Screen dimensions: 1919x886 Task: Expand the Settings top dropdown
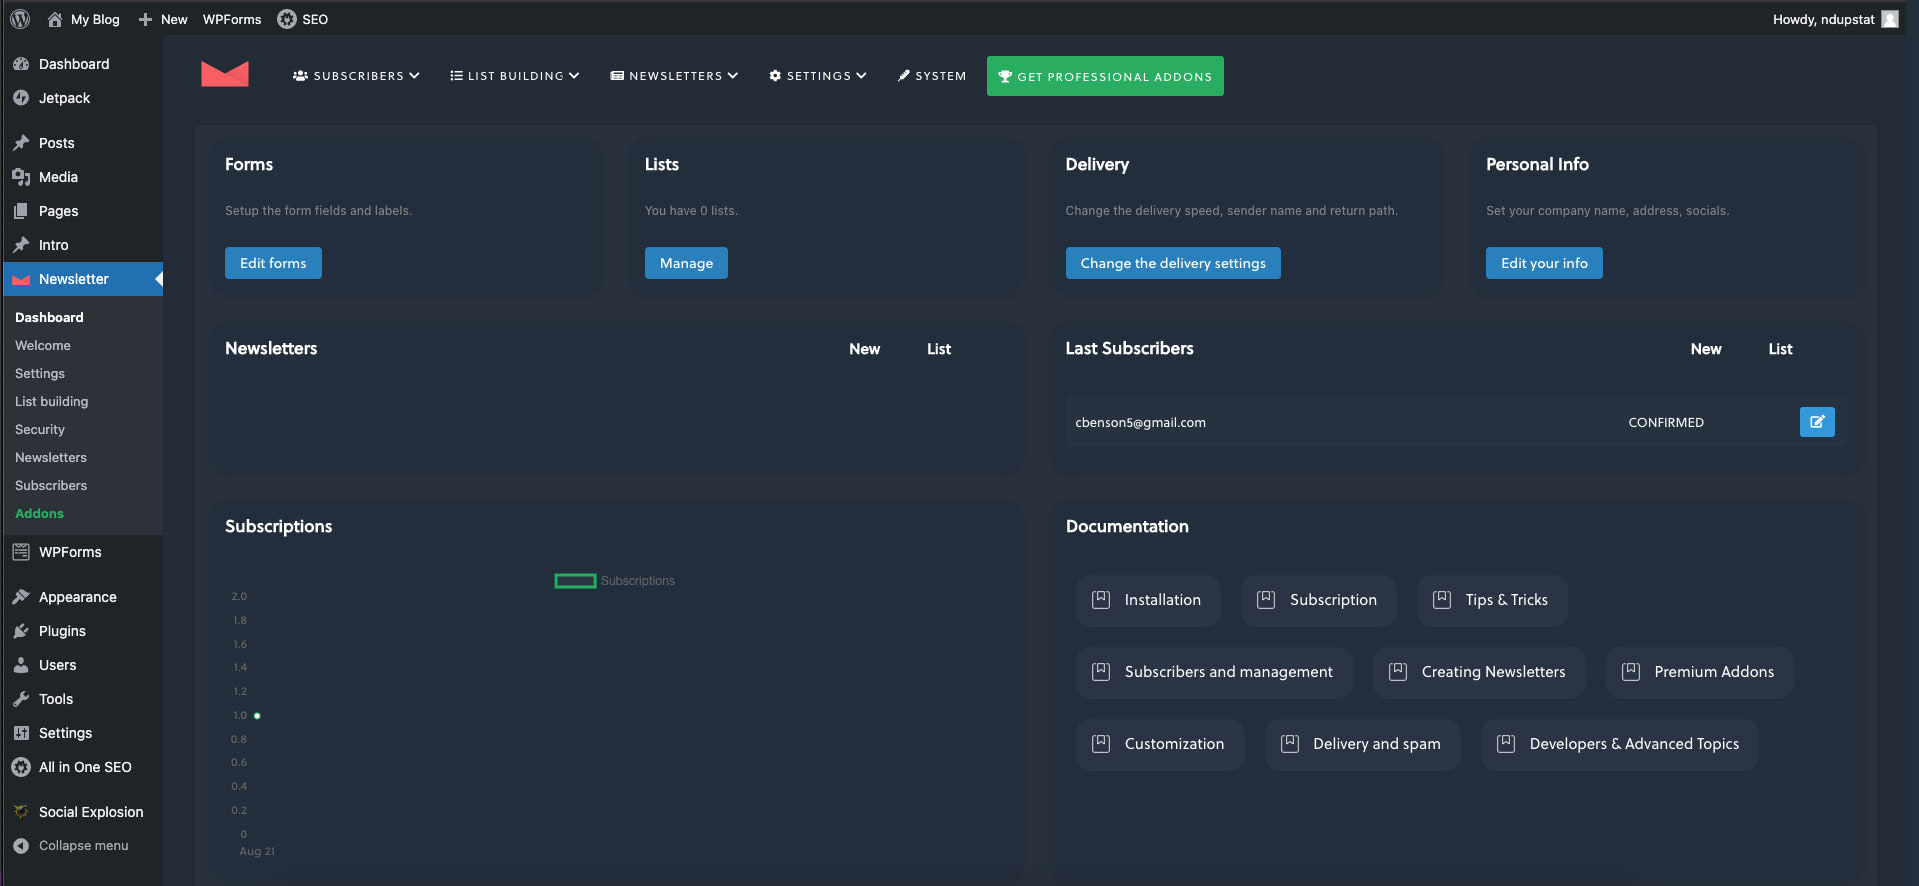(x=818, y=76)
